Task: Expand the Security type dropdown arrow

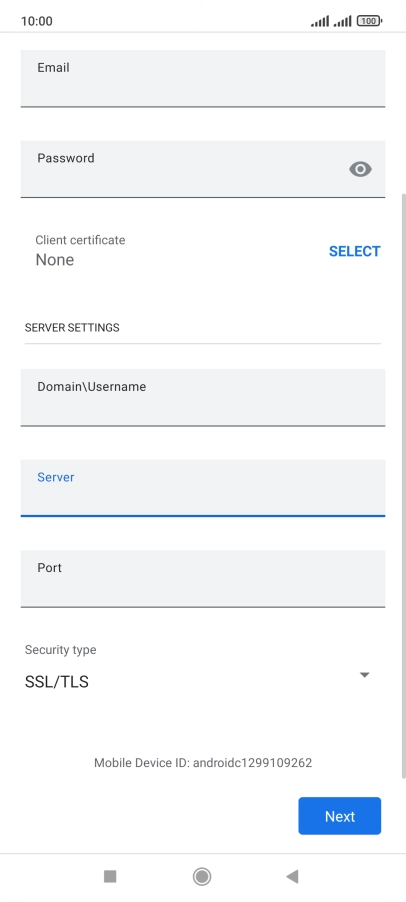Action: coord(364,675)
